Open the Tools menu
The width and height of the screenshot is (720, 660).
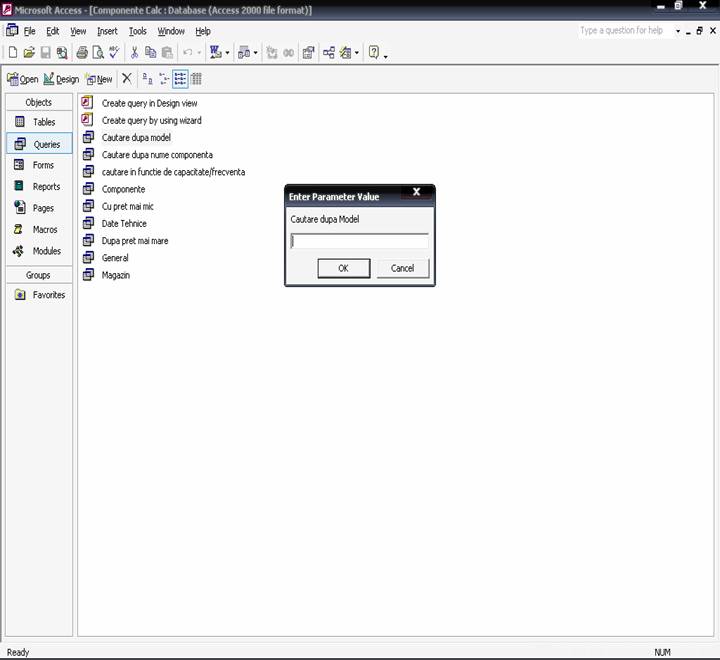[137, 31]
